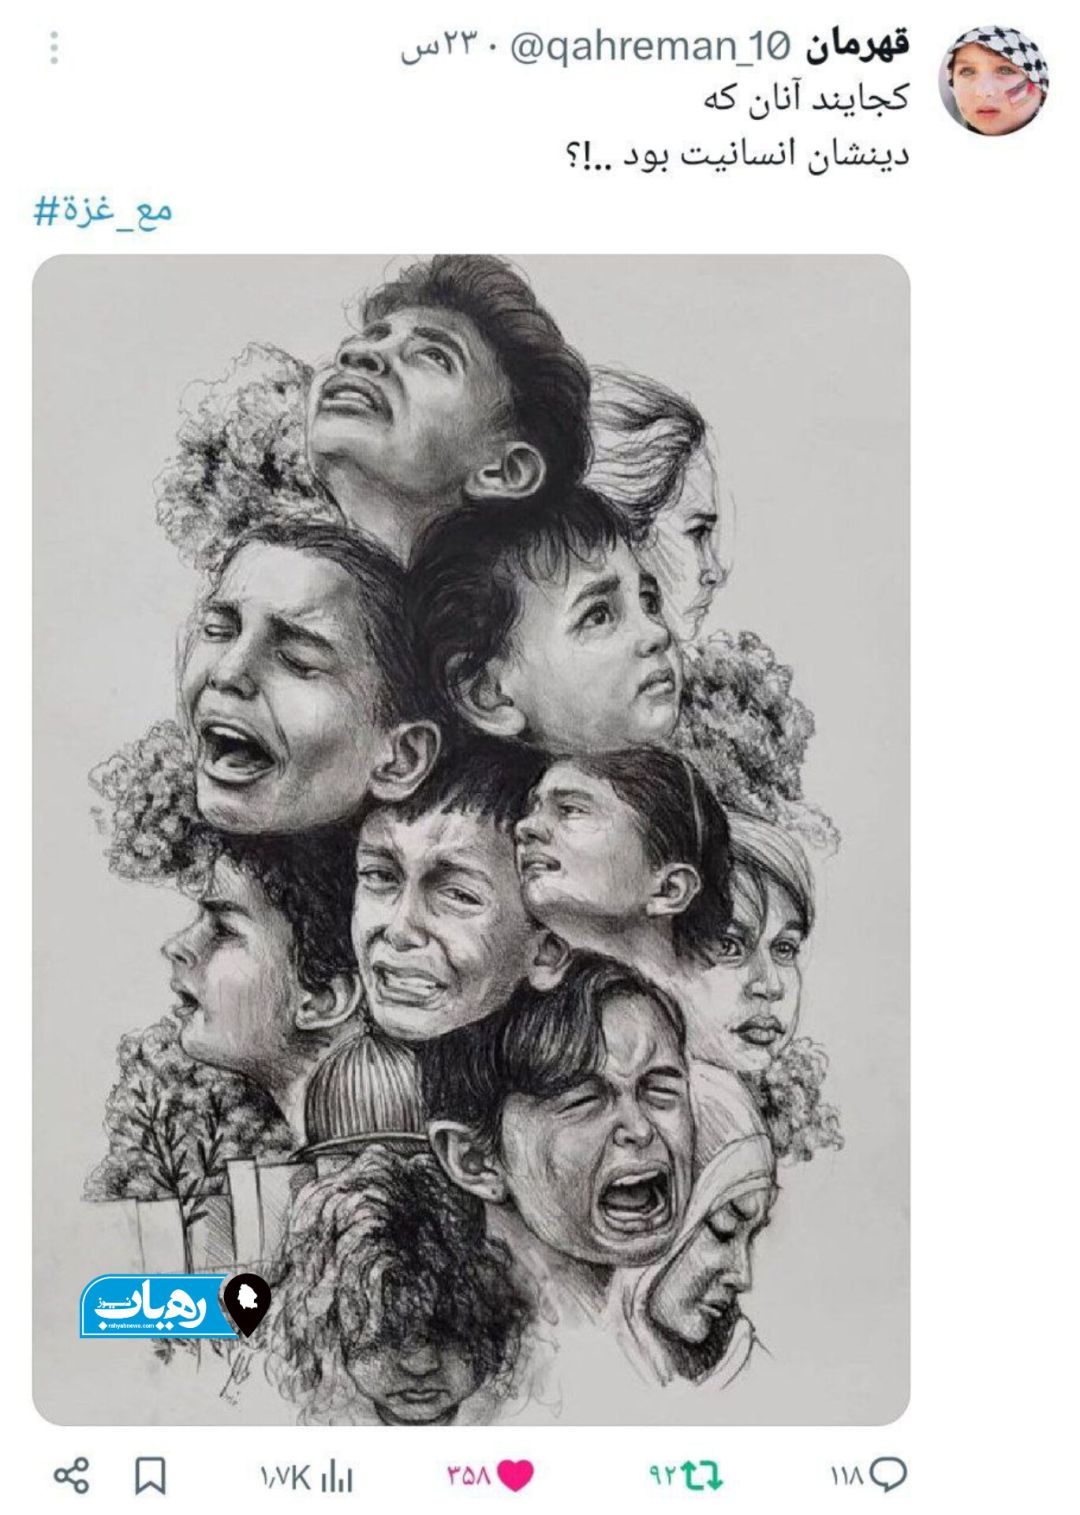The image size is (1080, 1515).
Task: Retweet using the green arrows icon
Action: click(702, 1476)
